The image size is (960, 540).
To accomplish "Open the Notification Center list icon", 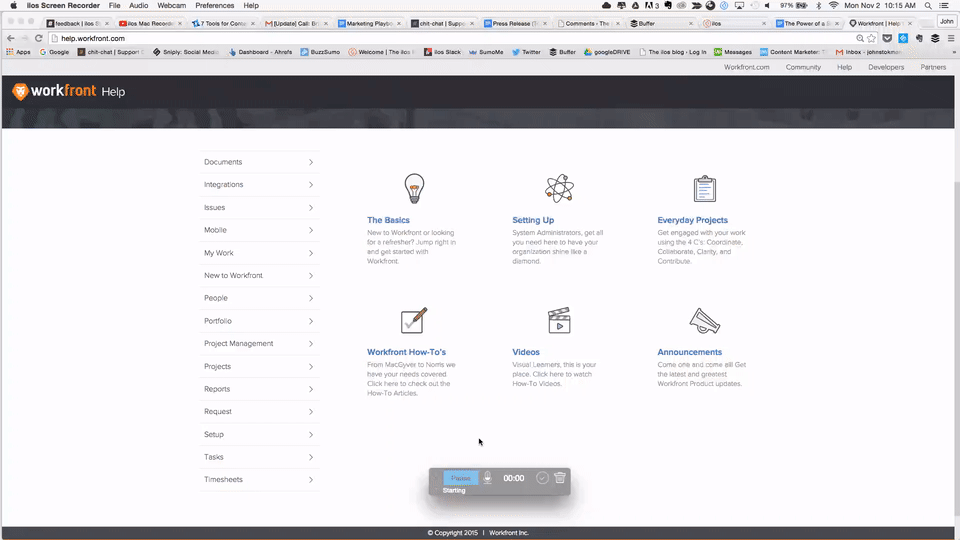I will click(x=944, y=6).
